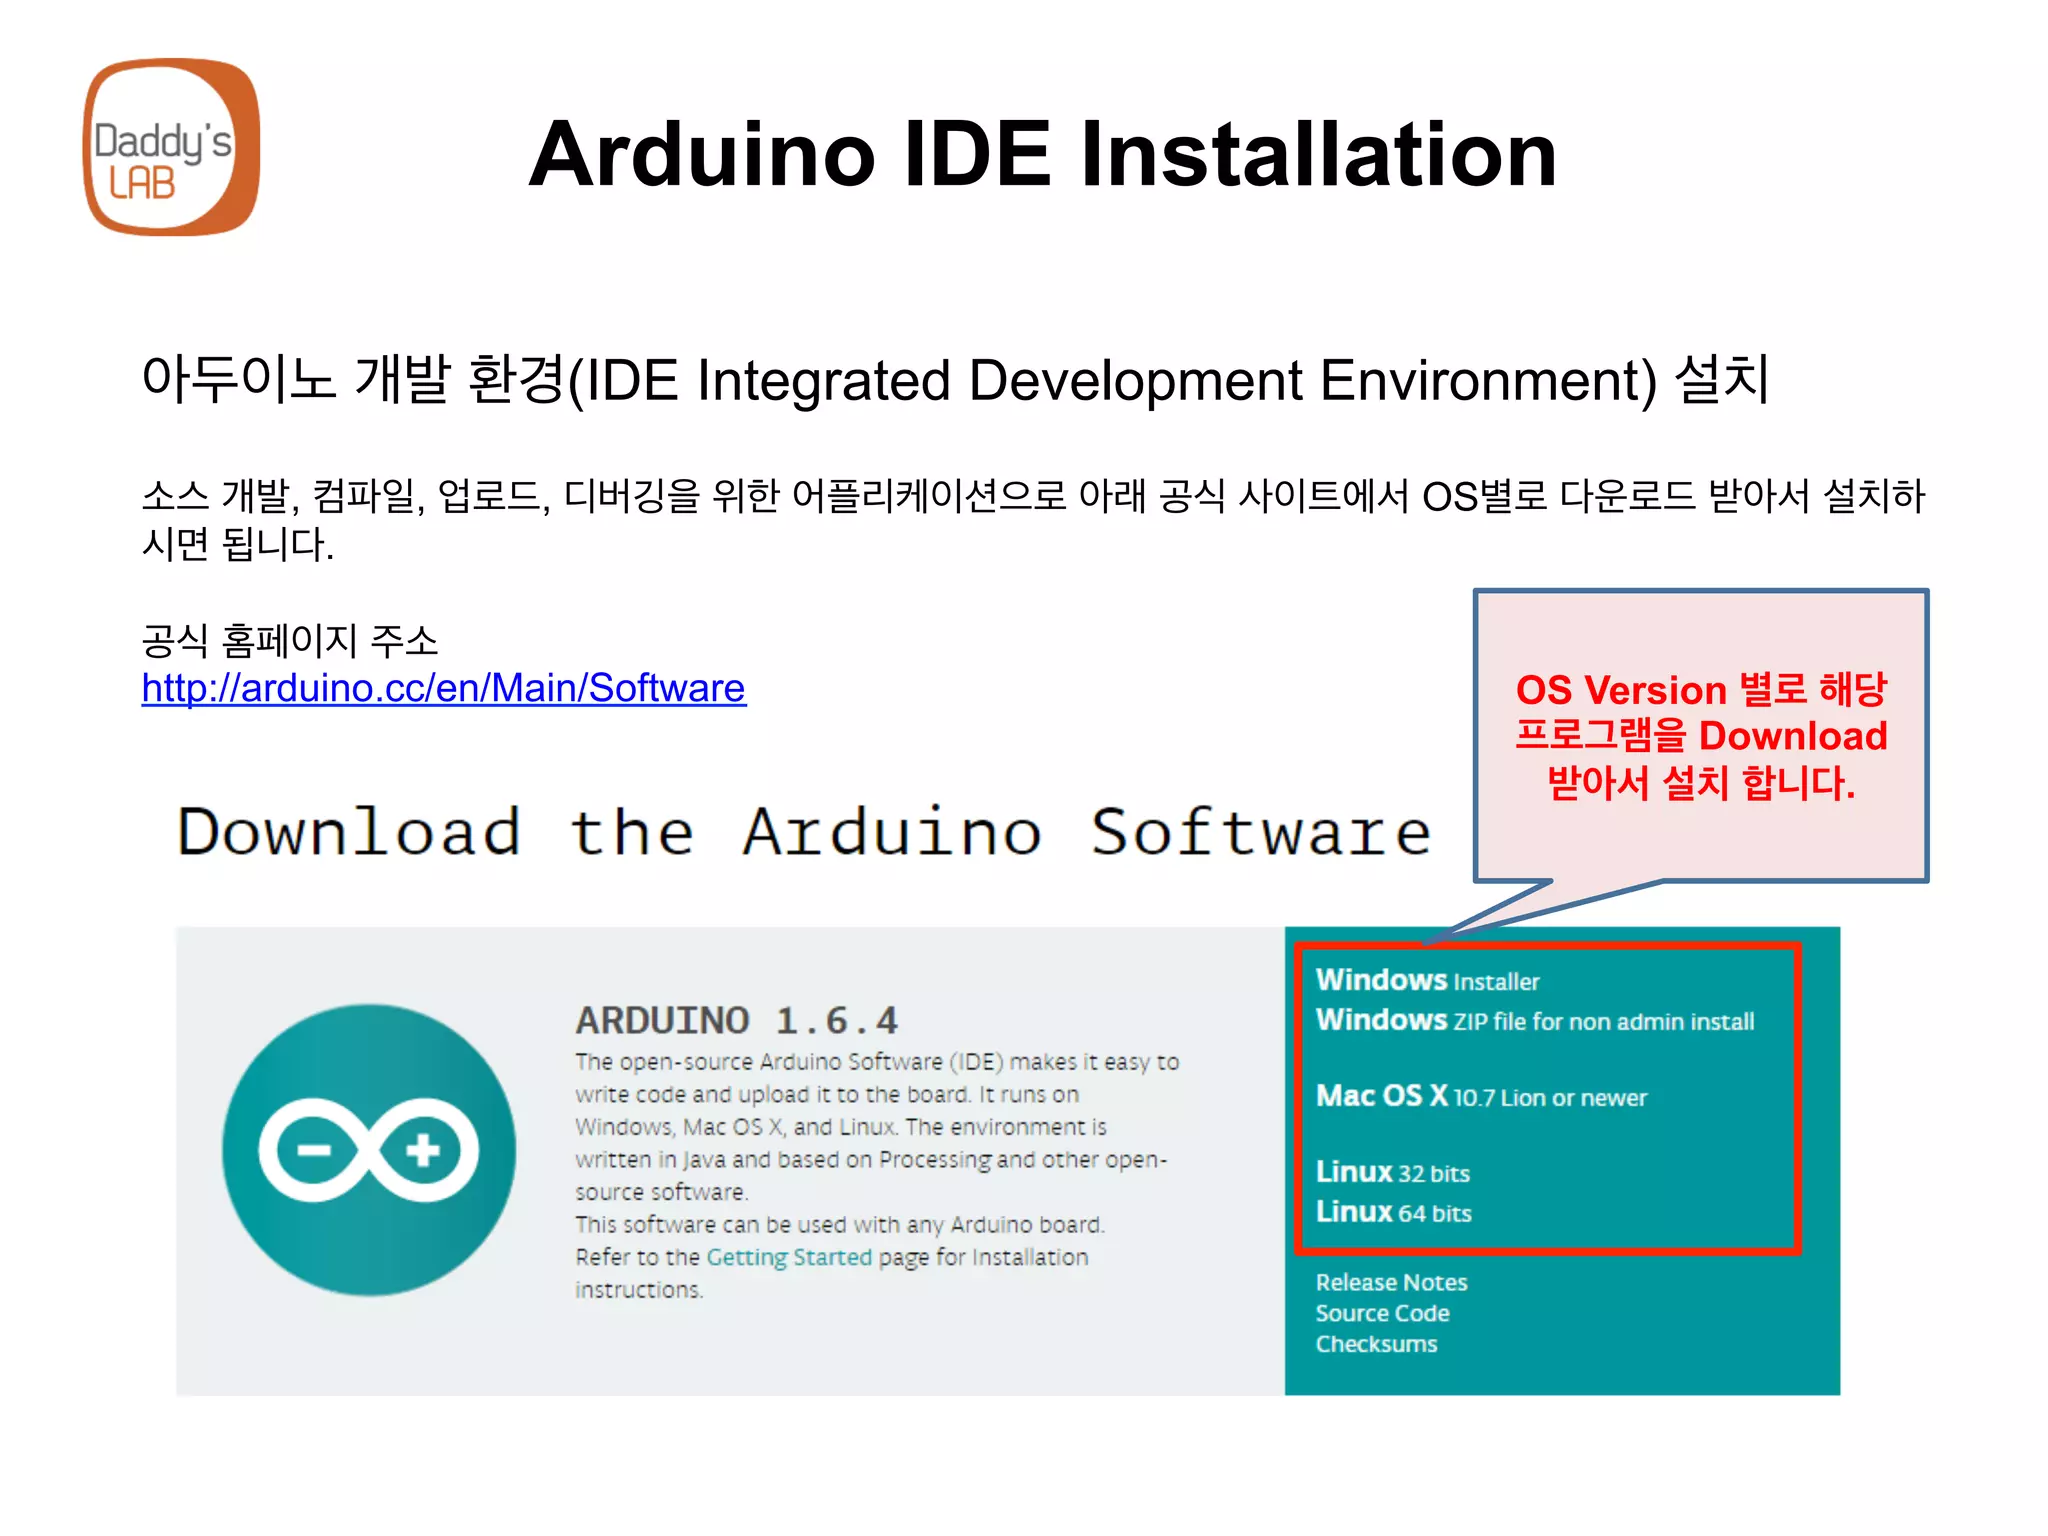Click the red OS Version callout box
This screenshot has height=1536, width=2048.
(x=1700, y=735)
